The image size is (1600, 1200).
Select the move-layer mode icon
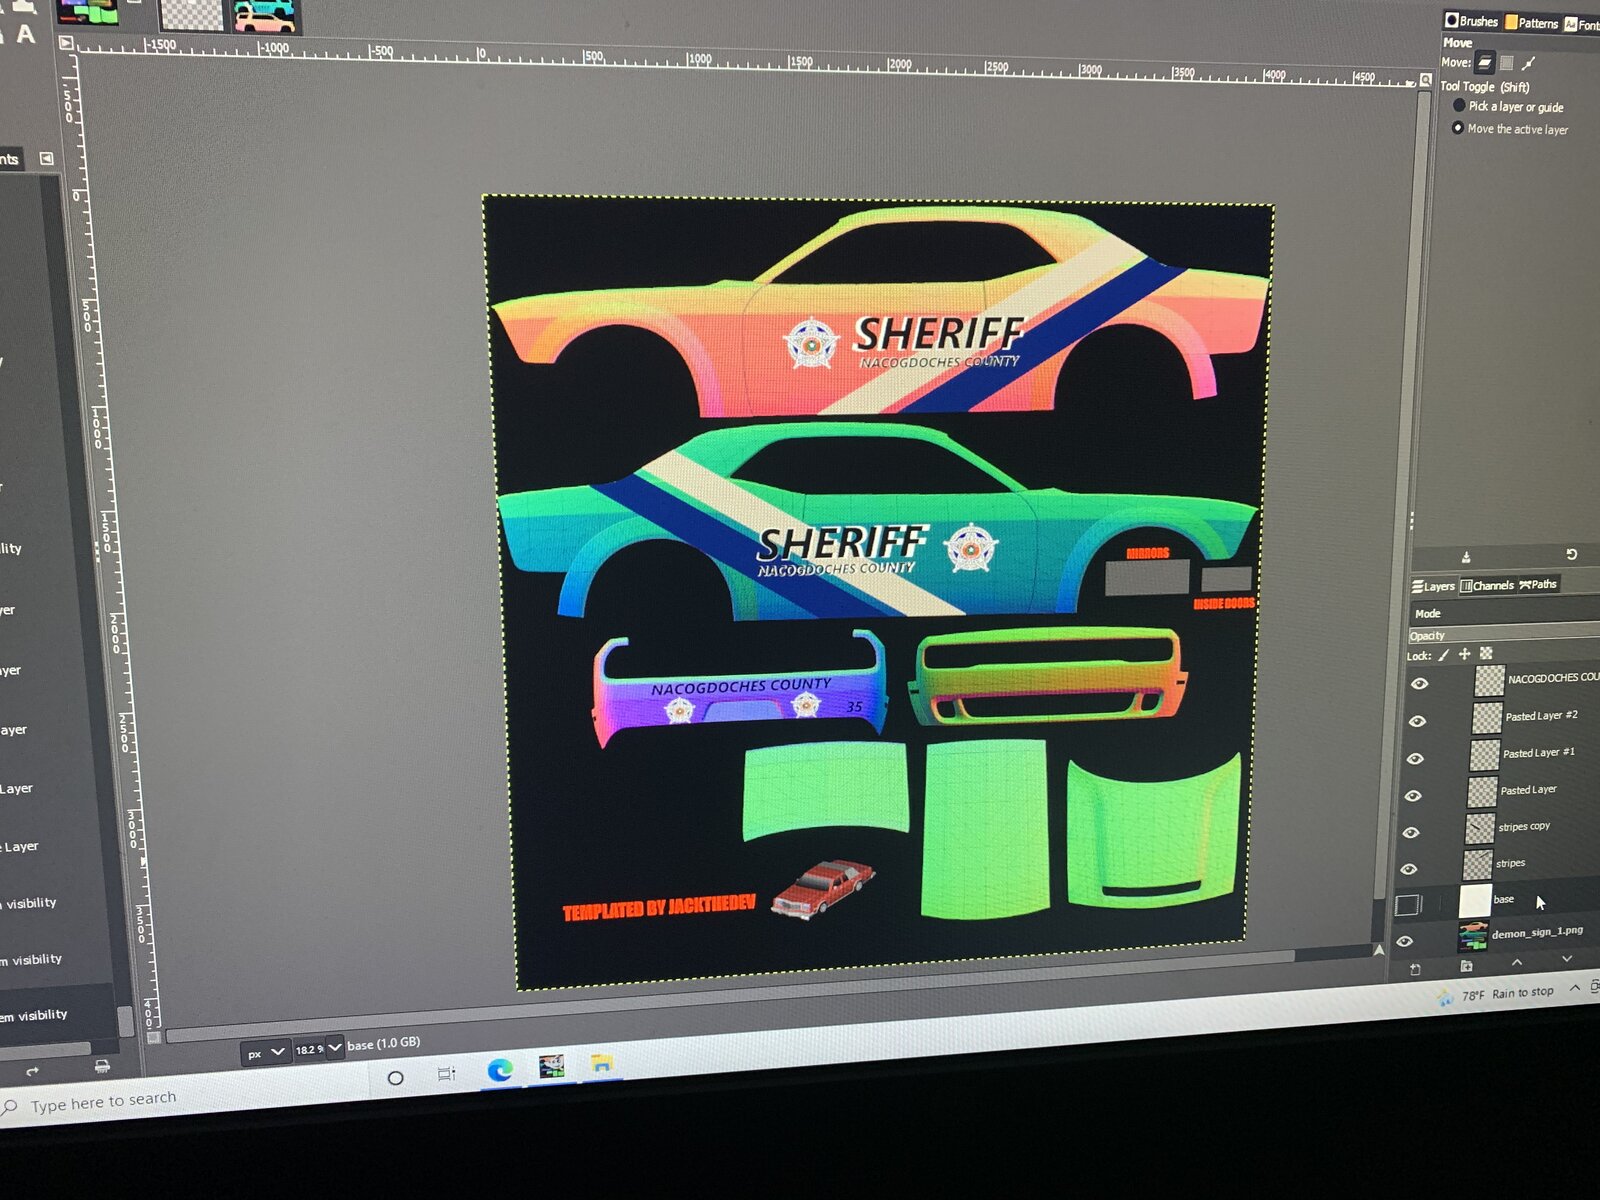coord(1485,63)
